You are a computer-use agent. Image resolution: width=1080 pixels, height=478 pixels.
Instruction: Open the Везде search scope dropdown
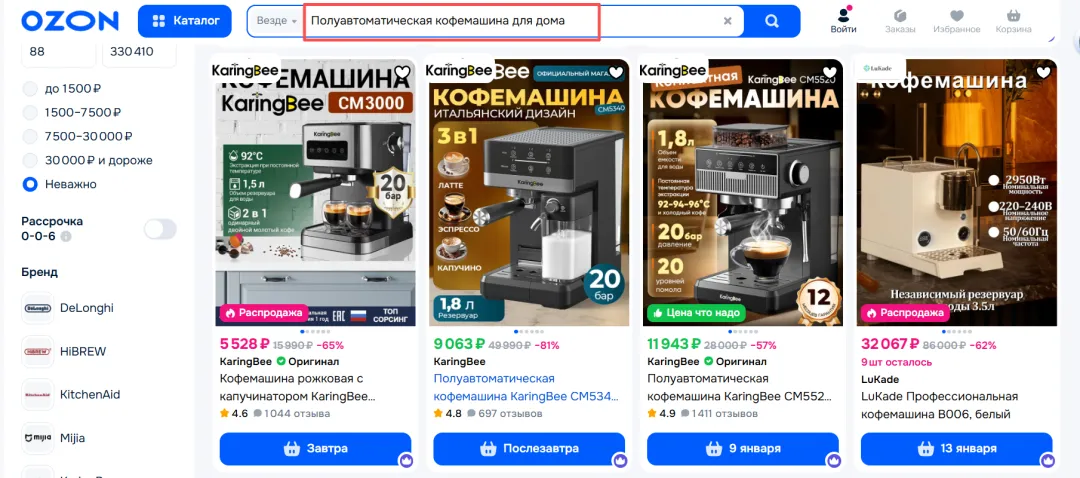277,21
